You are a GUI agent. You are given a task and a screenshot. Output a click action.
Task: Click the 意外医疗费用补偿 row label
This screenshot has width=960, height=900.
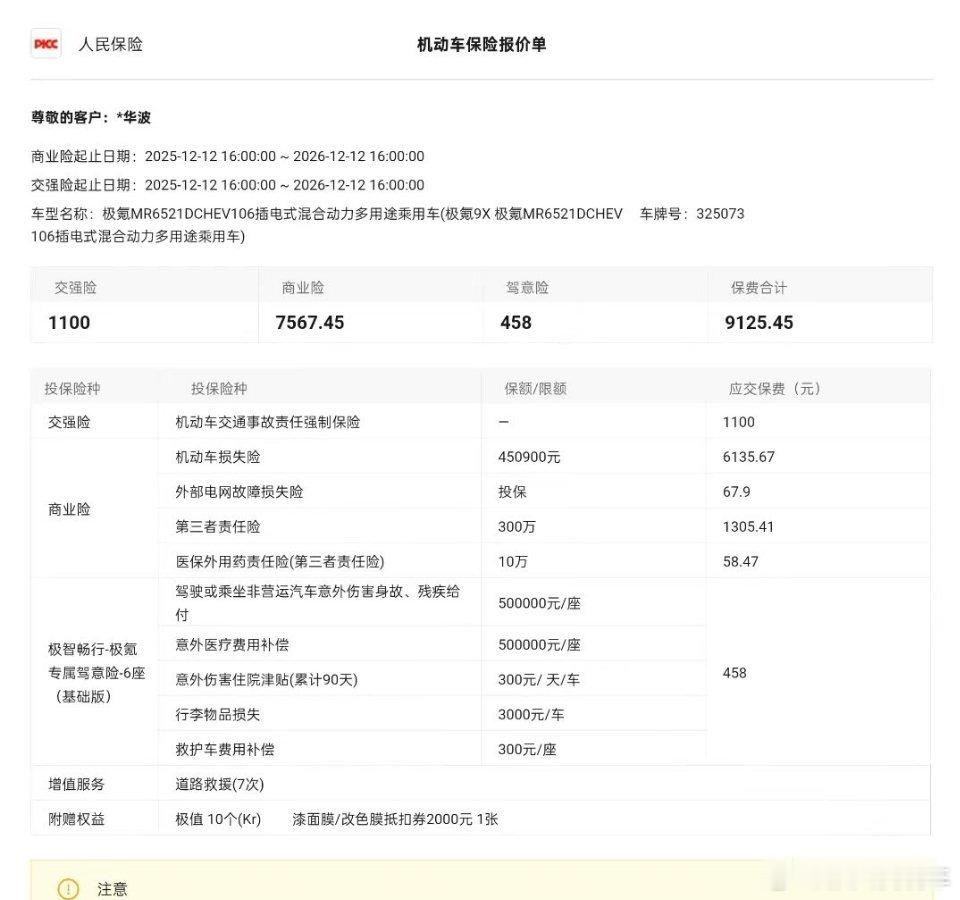[232, 645]
